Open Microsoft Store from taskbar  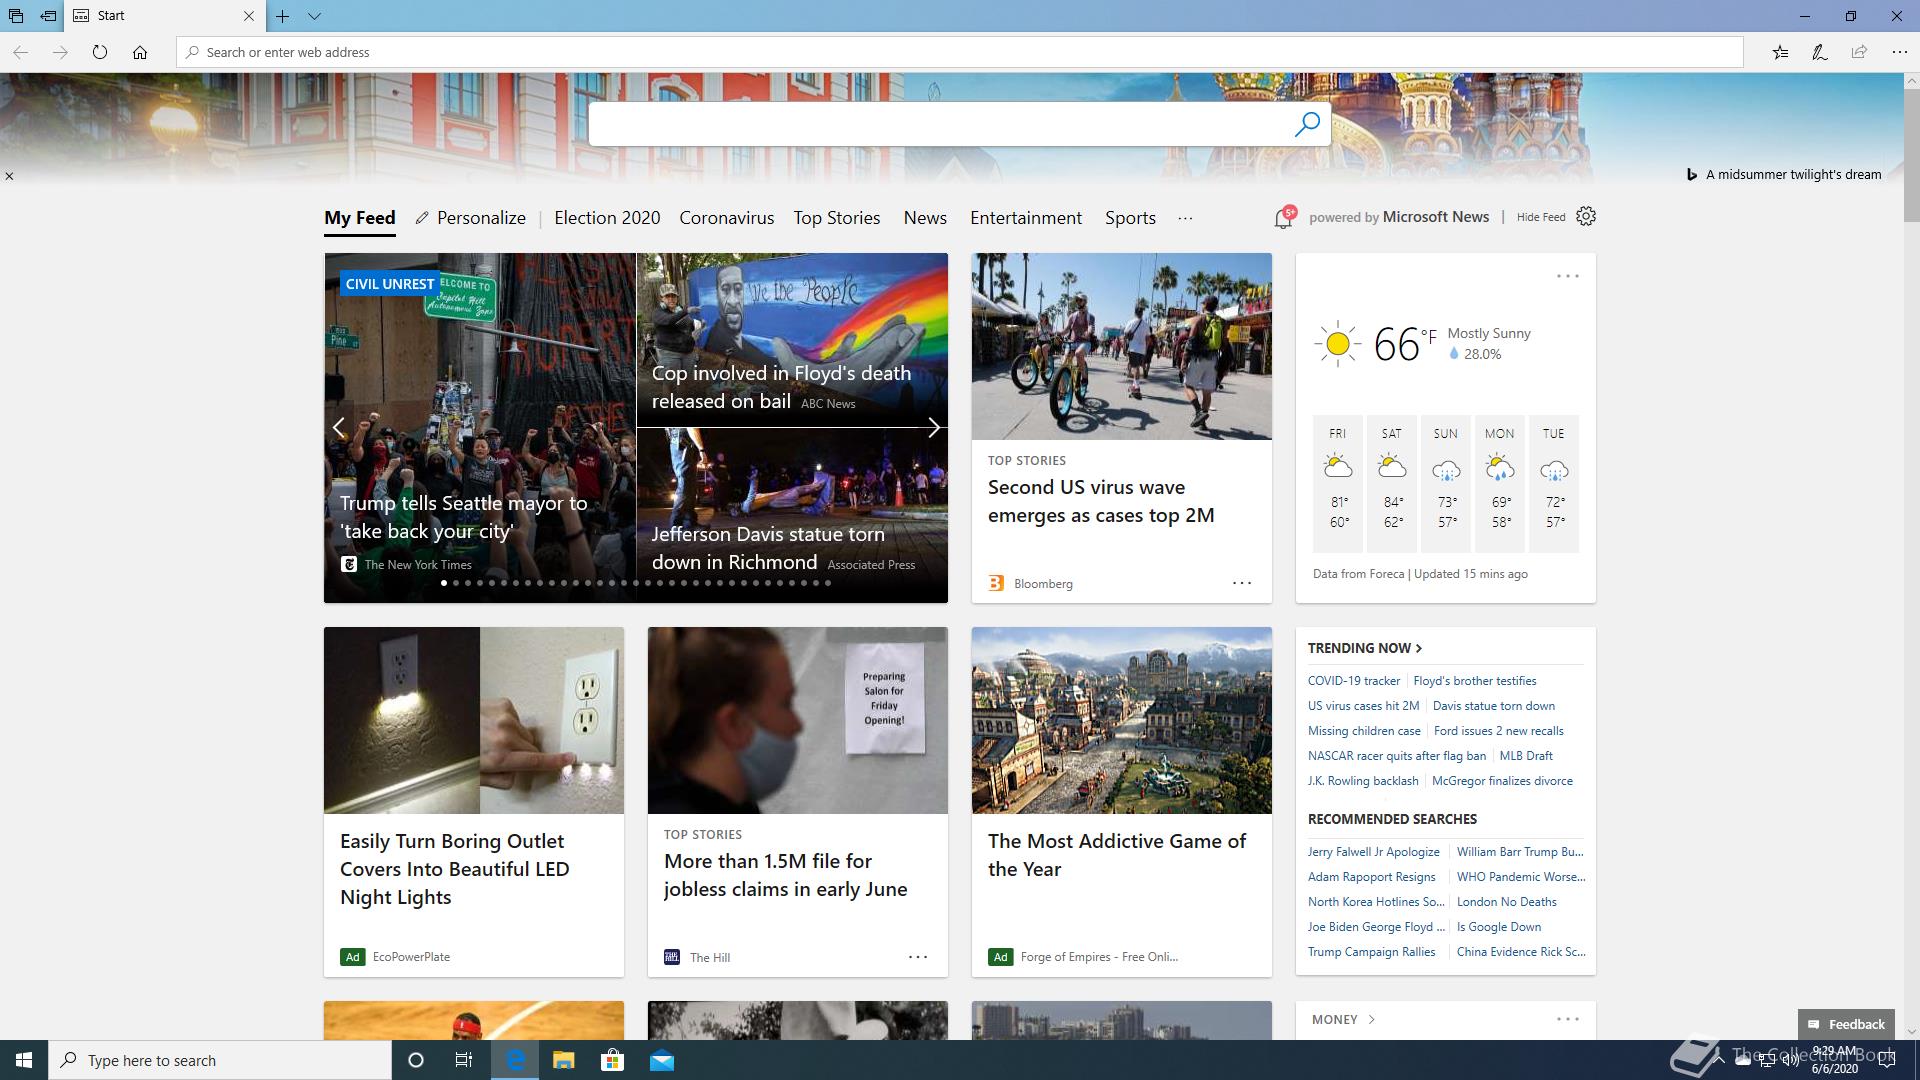pyautogui.click(x=612, y=1060)
